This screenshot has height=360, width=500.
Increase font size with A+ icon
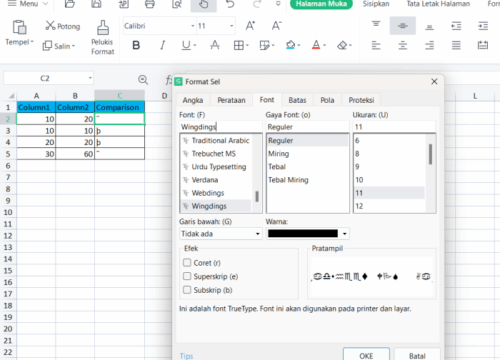click(x=250, y=26)
